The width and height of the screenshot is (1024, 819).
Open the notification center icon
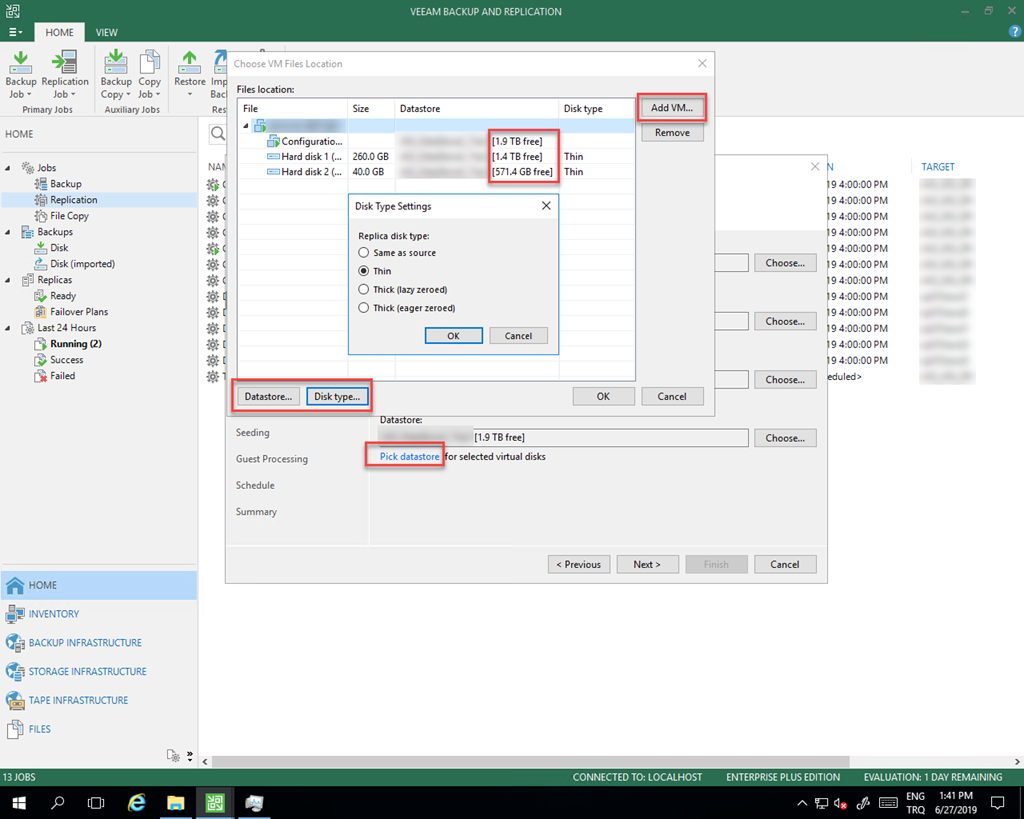coord(997,803)
